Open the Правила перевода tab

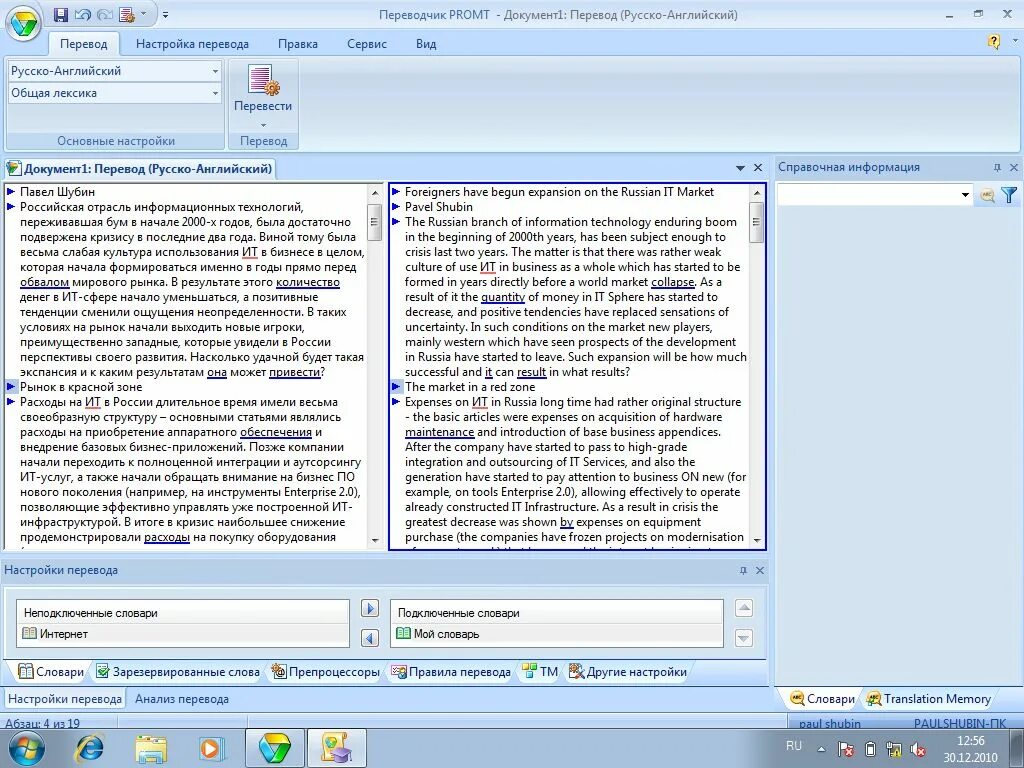(451, 671)
